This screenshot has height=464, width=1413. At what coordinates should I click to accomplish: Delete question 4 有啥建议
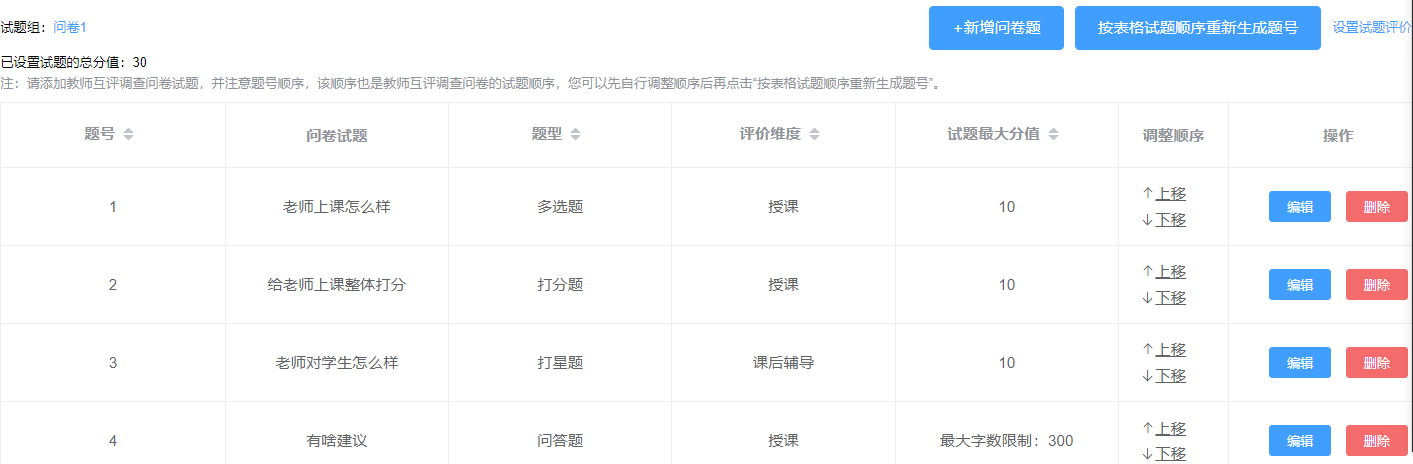point(1376,441)
